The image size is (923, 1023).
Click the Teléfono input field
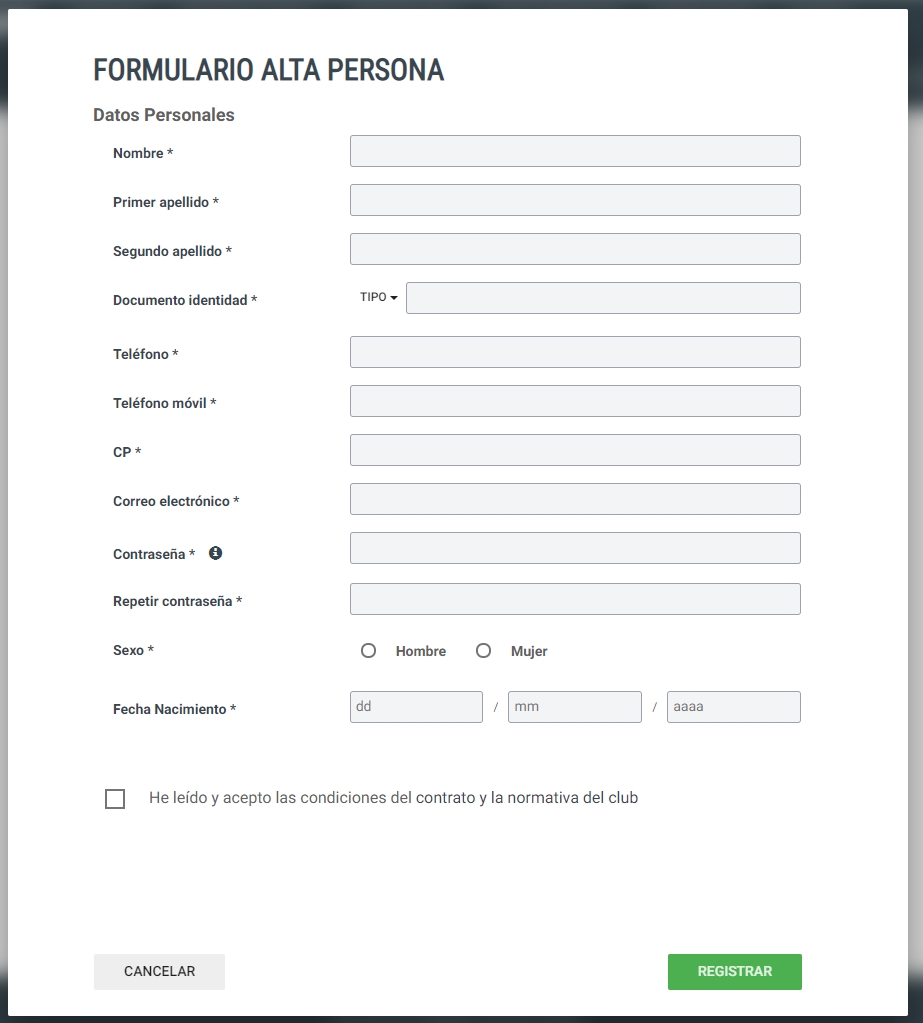(x=575, y=352)
